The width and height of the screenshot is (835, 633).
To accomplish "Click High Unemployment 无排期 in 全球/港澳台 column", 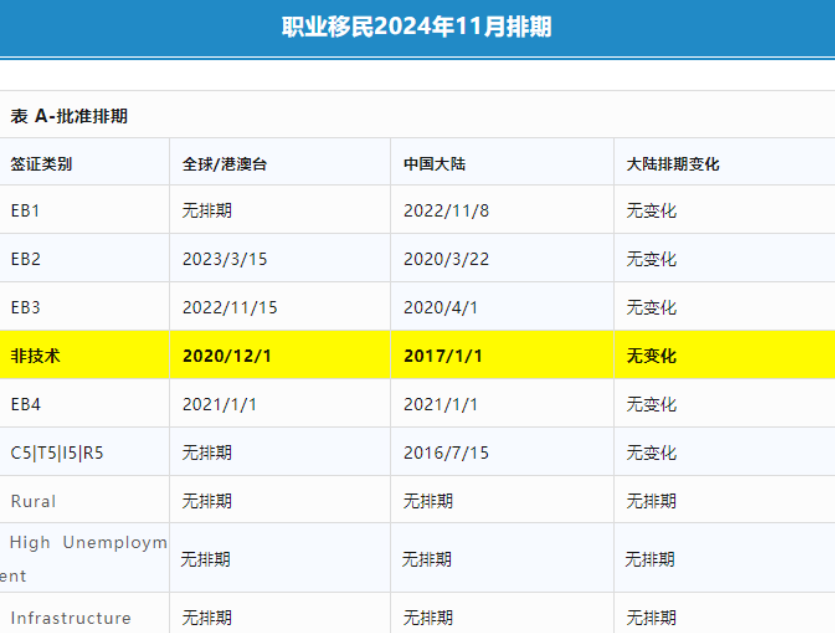I will 206,560.
